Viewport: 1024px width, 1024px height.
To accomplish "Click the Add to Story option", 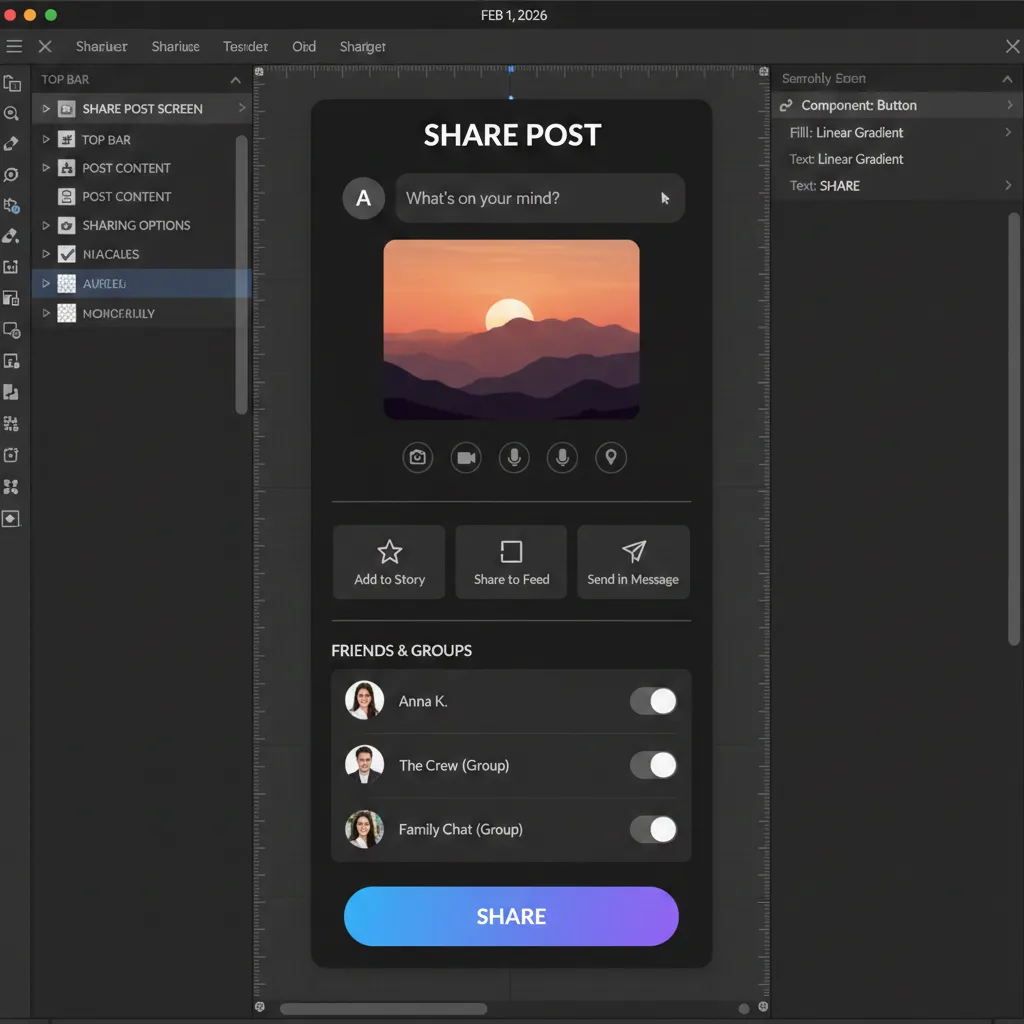I will 388,561.
